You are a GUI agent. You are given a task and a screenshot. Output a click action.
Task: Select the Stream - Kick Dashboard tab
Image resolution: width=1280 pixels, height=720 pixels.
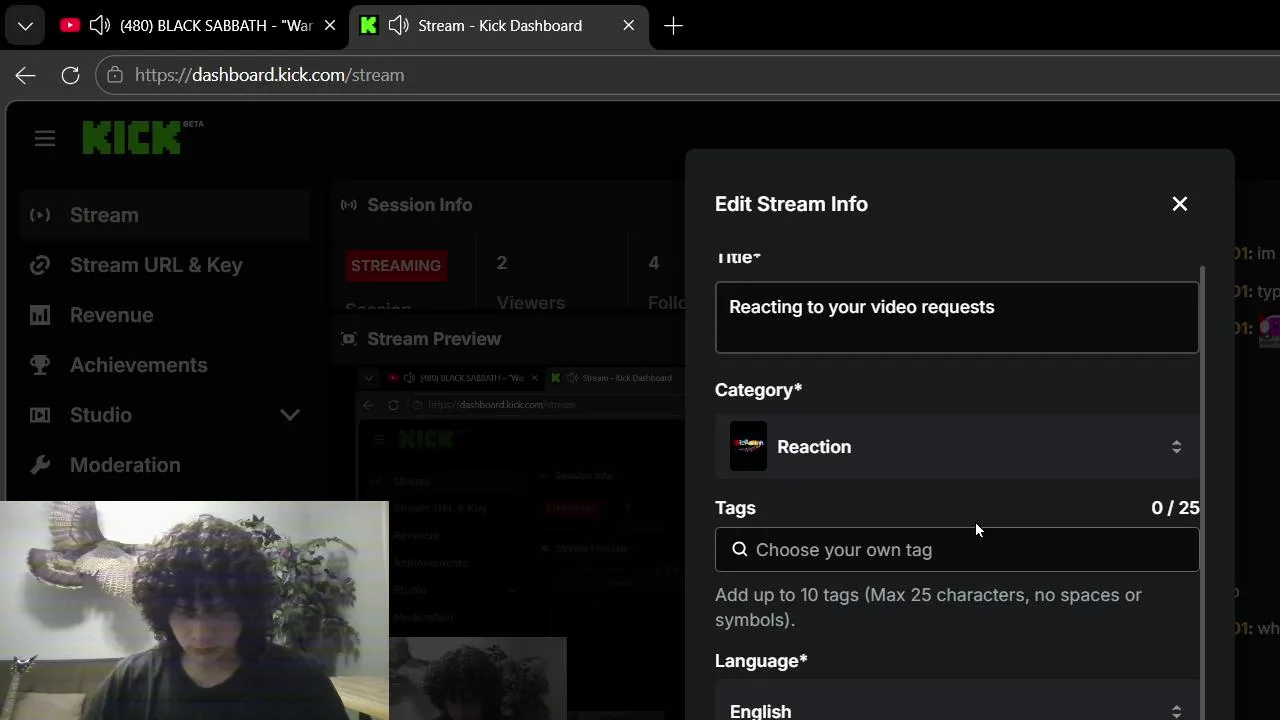click(x=499, y=26)
